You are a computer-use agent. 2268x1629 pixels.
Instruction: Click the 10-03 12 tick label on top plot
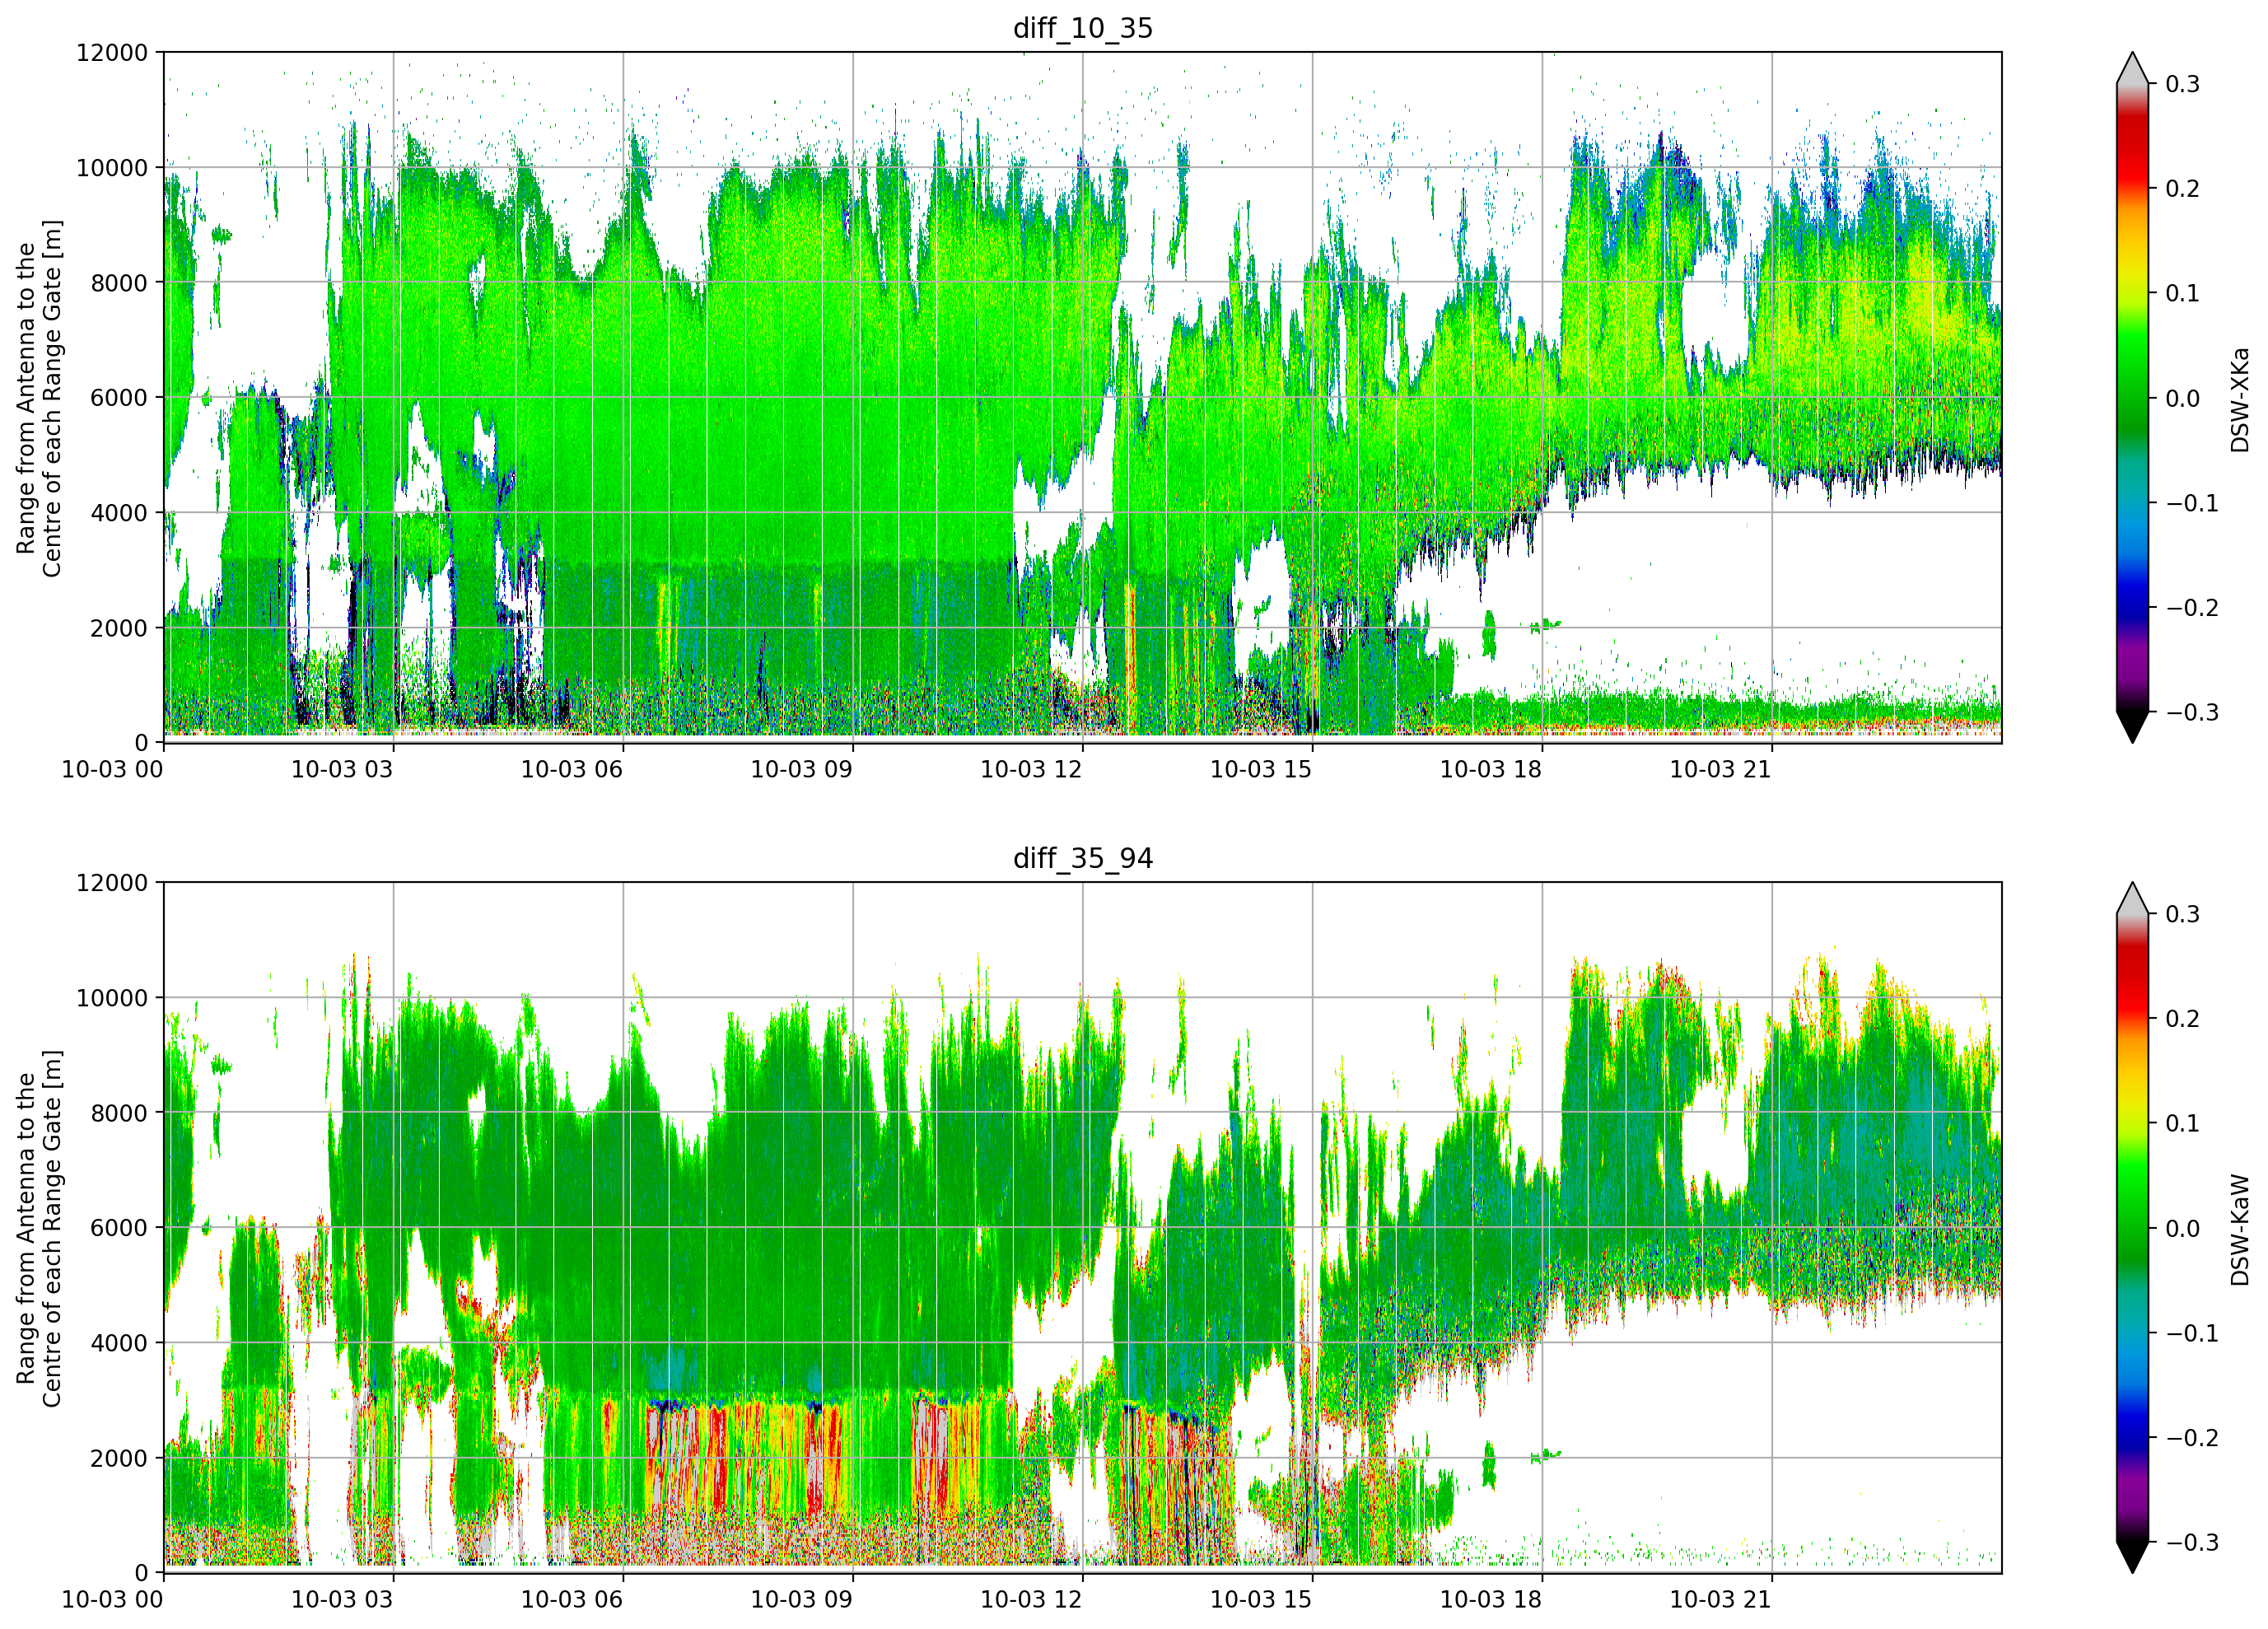tap(1031, 769)
